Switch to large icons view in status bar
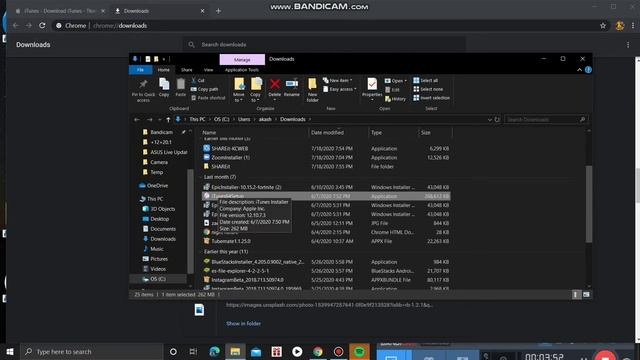Screen dimensions: 640x360 (586, 294)
